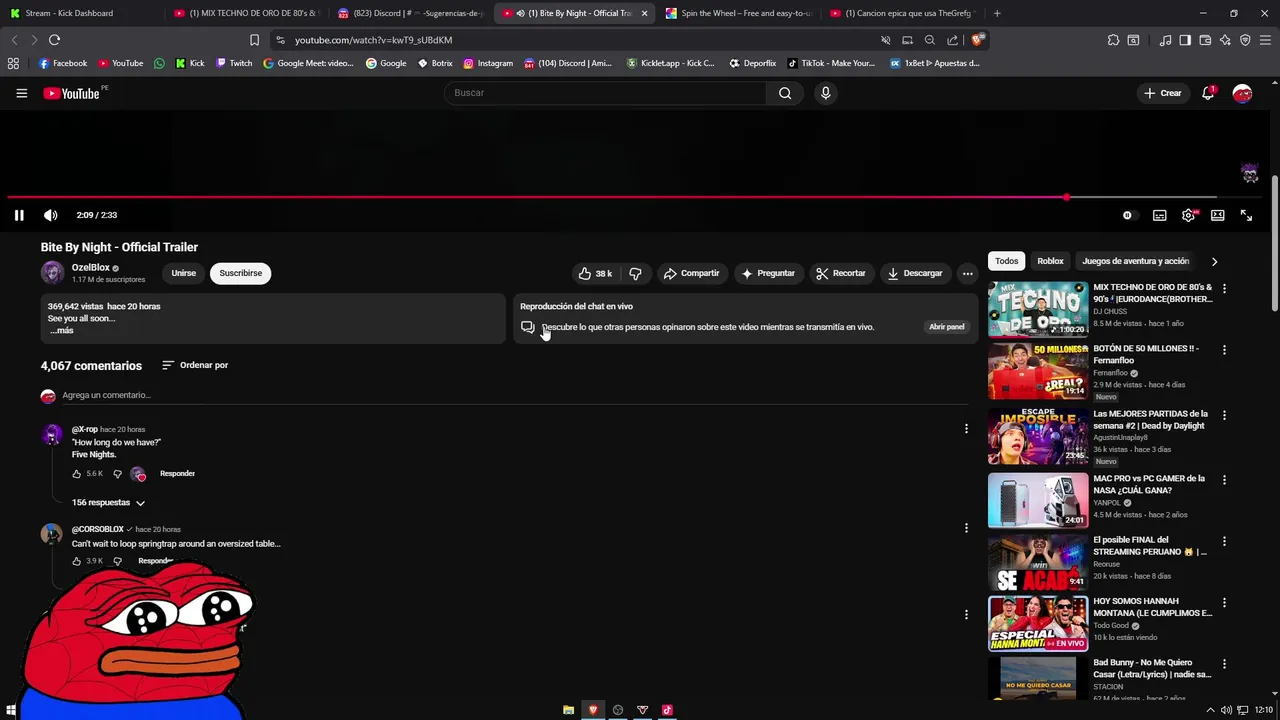The width and height of the screenshot is (1280, 720).
Task: Open the HOY SOMOS HANNAH MONTANA live video
Action: tap(1038, 624)
